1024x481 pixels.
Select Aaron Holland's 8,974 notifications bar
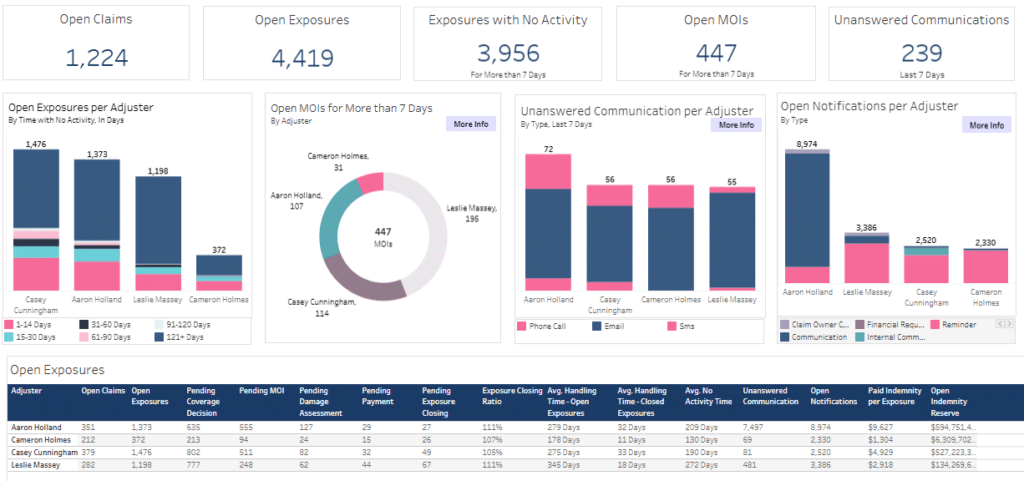[x=807, y=216]
